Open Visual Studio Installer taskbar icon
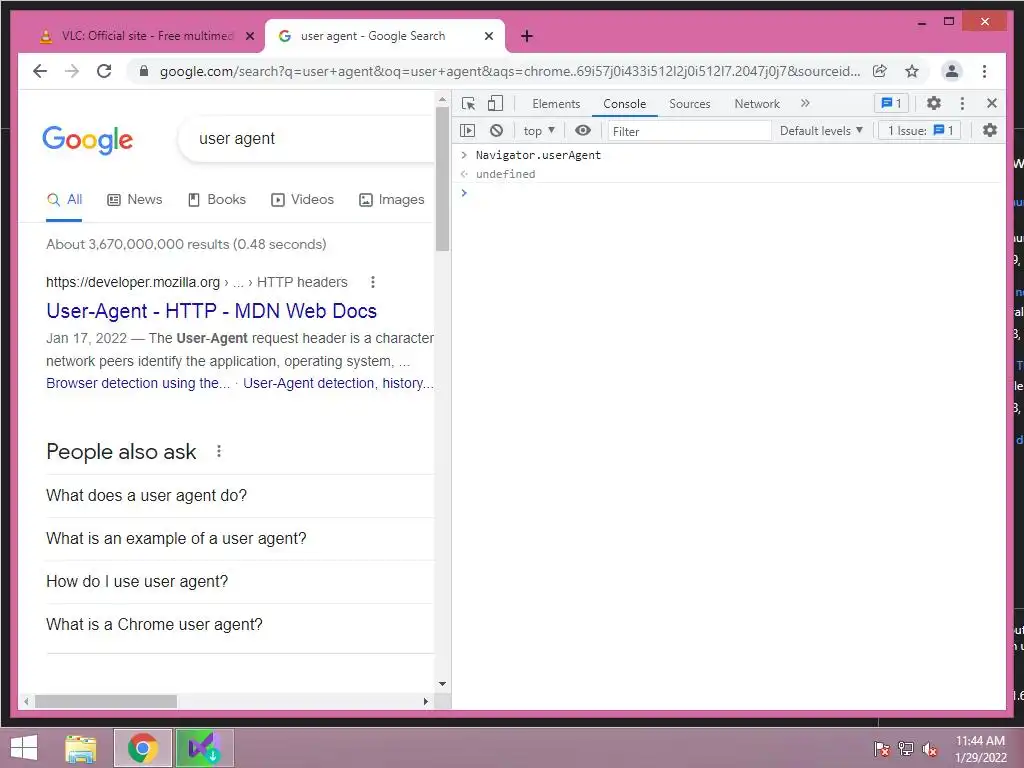 tap(204, 748)
